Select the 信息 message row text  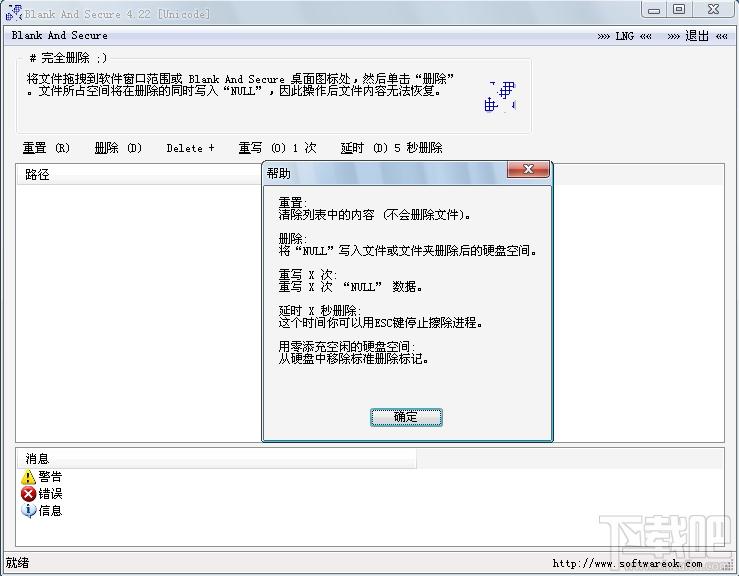[x=50, y=510]
